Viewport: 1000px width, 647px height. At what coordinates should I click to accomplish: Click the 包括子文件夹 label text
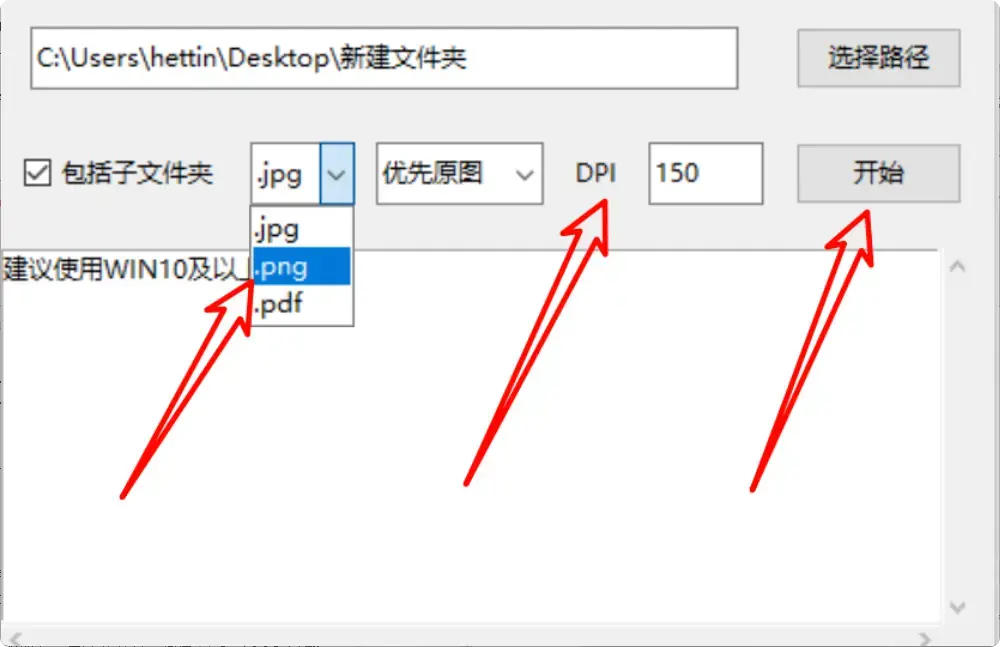pos(137,173)
